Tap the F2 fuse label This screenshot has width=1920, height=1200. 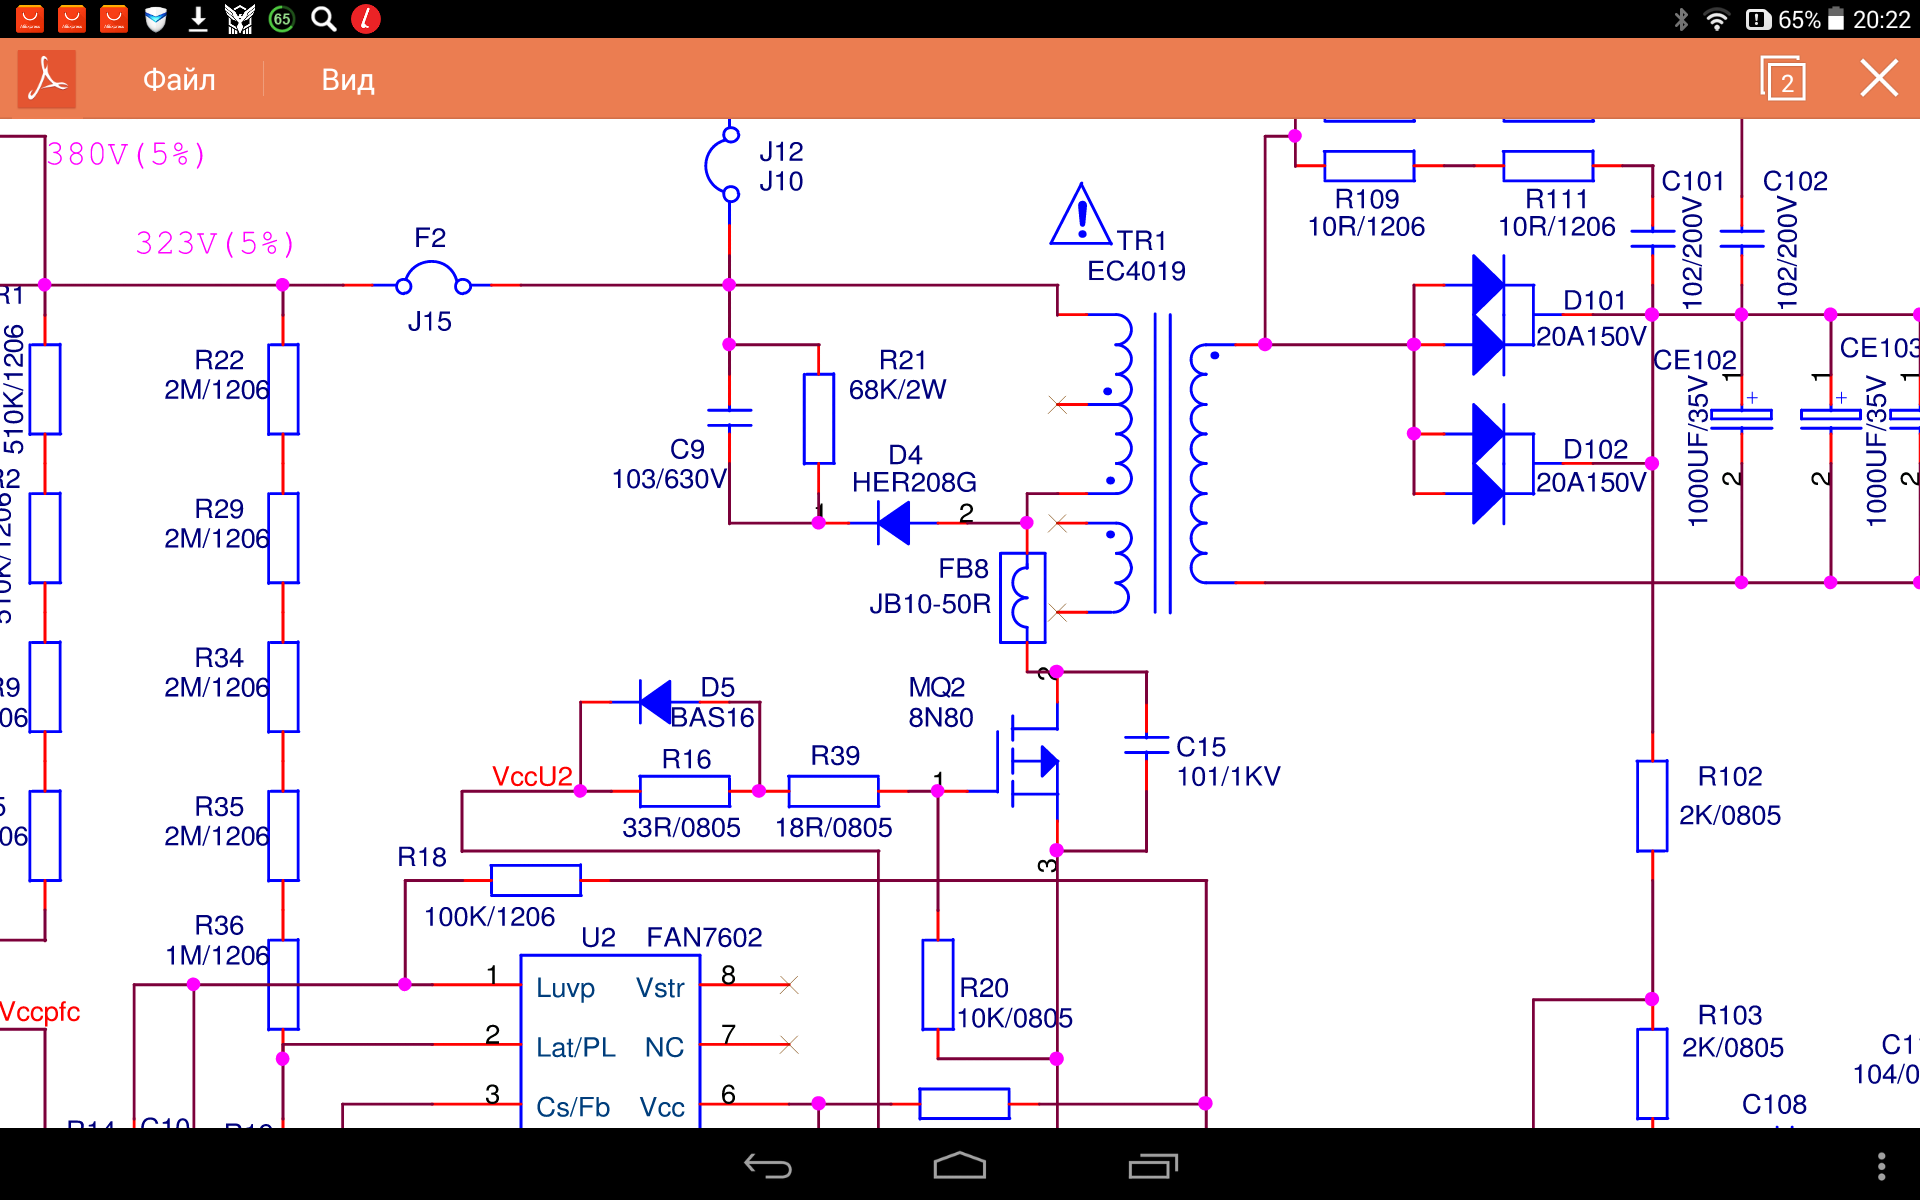pyautogui.click(x=430, y=238)
